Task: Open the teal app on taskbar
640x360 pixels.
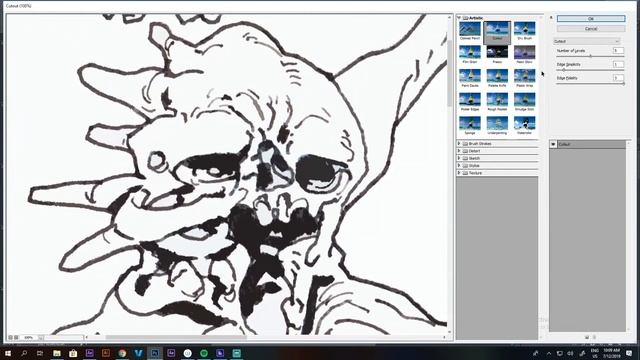Action: pos(236,353)
